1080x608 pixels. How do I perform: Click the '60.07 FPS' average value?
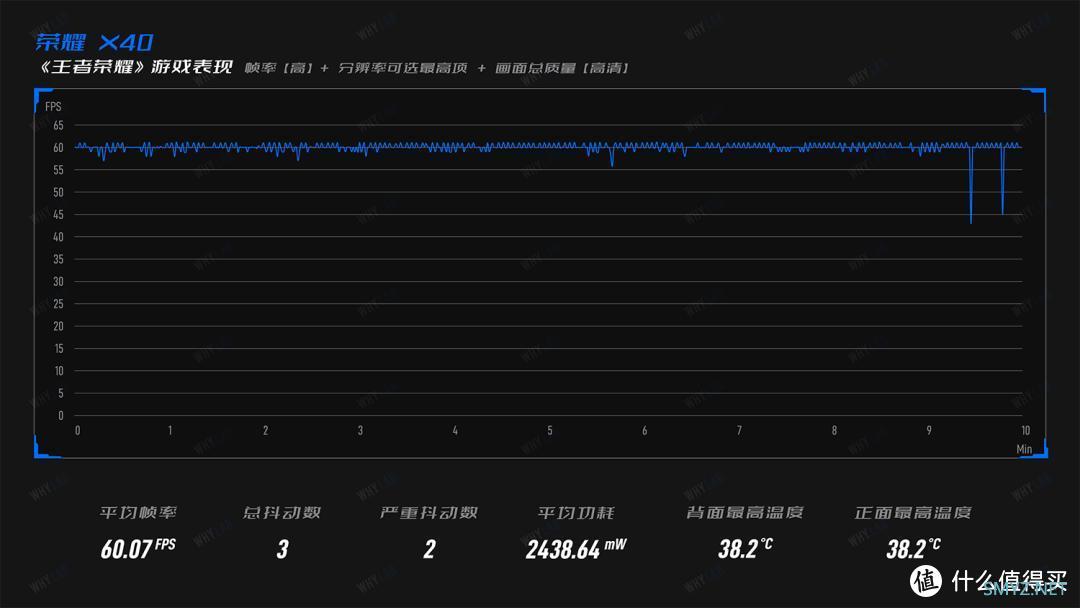[x=138, y=549]
